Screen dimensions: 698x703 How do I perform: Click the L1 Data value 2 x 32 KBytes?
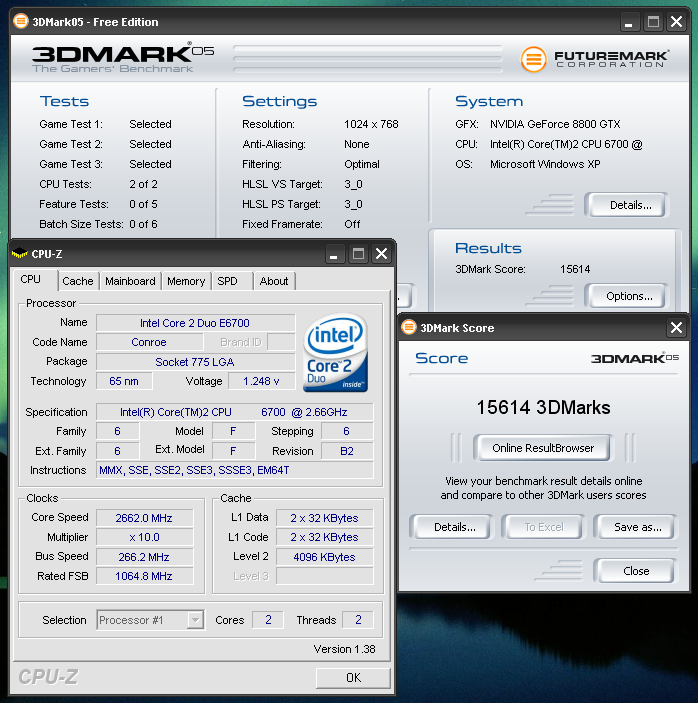[325, 518]
